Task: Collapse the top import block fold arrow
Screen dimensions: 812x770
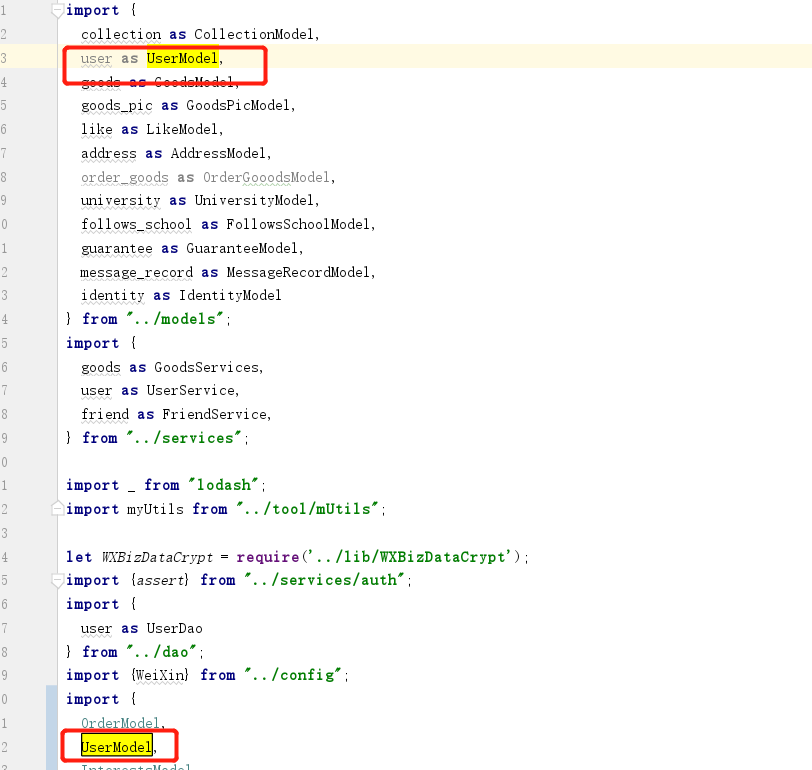Action: (x=55, y=10)
